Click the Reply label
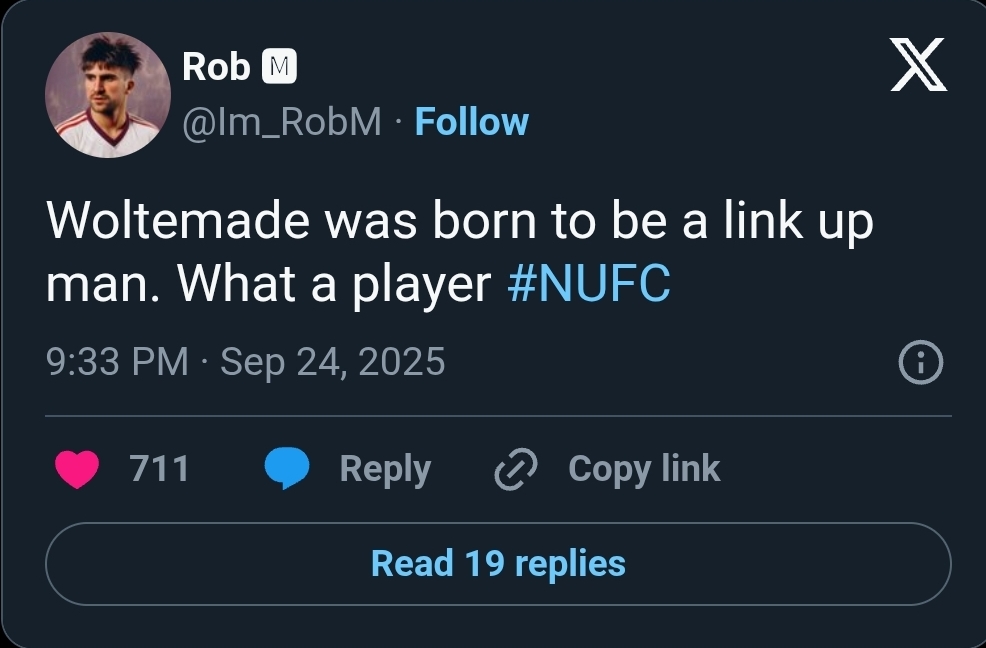Viewport: 986px width, 648px height. click(x=385, y=468)
